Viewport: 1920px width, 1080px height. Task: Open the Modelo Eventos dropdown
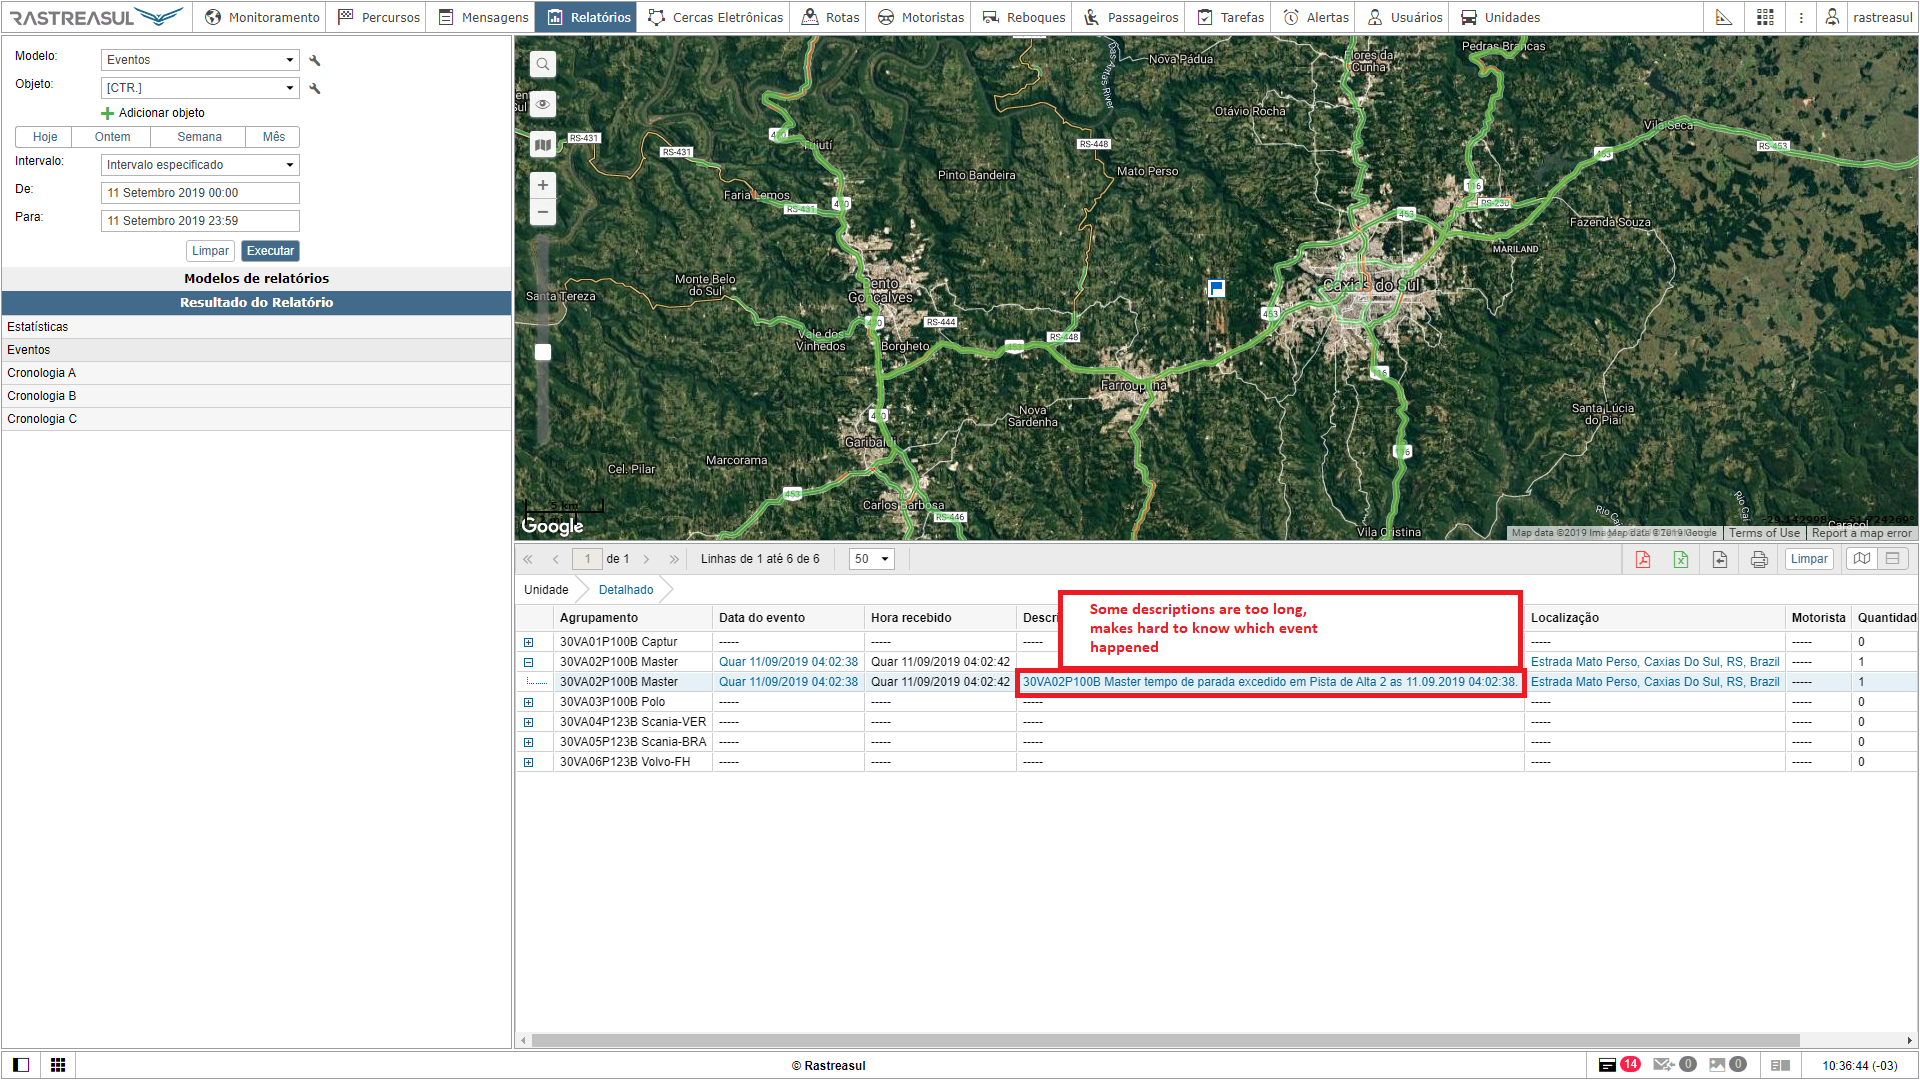click(x=200, y=60)
